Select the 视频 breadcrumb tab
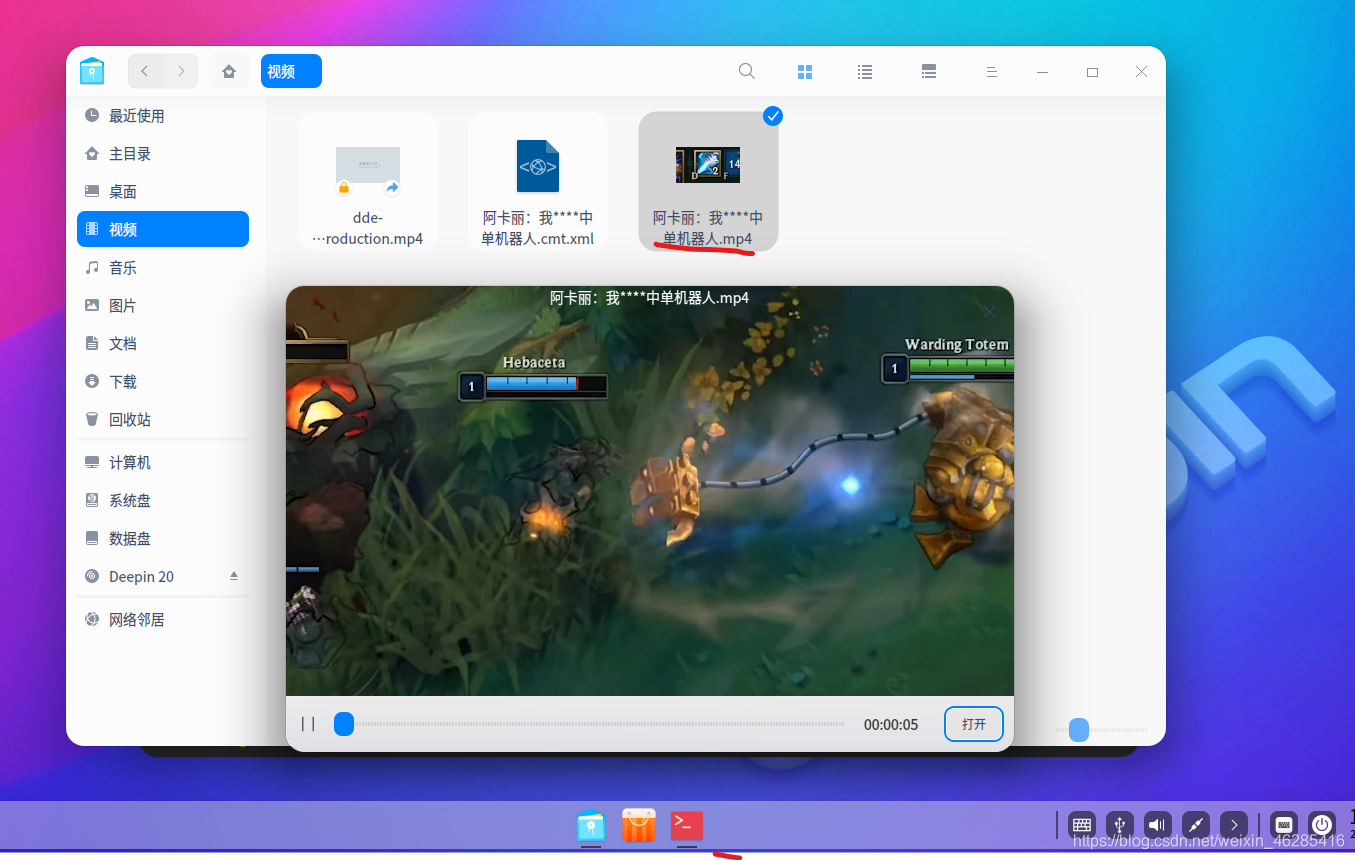This screenshot has height=860, width=1355. point(291,71)
